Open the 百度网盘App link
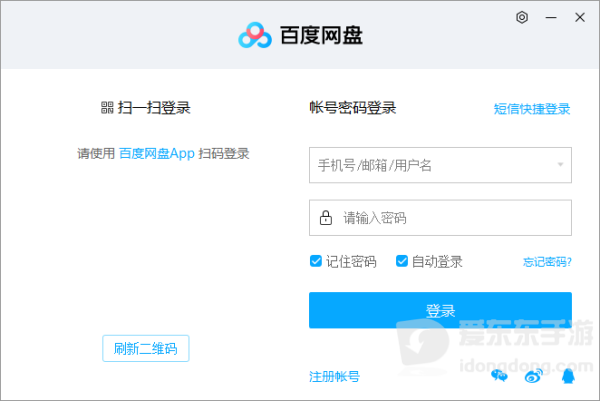The width and height of the screenshot is (600, 401). pos(157,153)
